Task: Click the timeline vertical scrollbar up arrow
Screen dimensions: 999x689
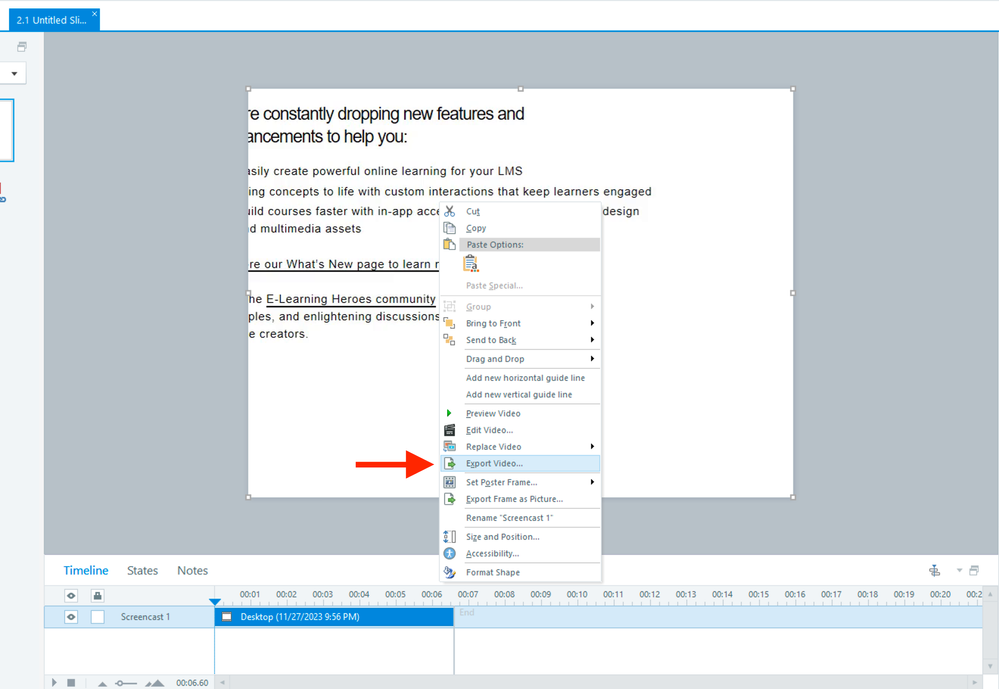Action: pyautogui.click(x=989, y=594)
